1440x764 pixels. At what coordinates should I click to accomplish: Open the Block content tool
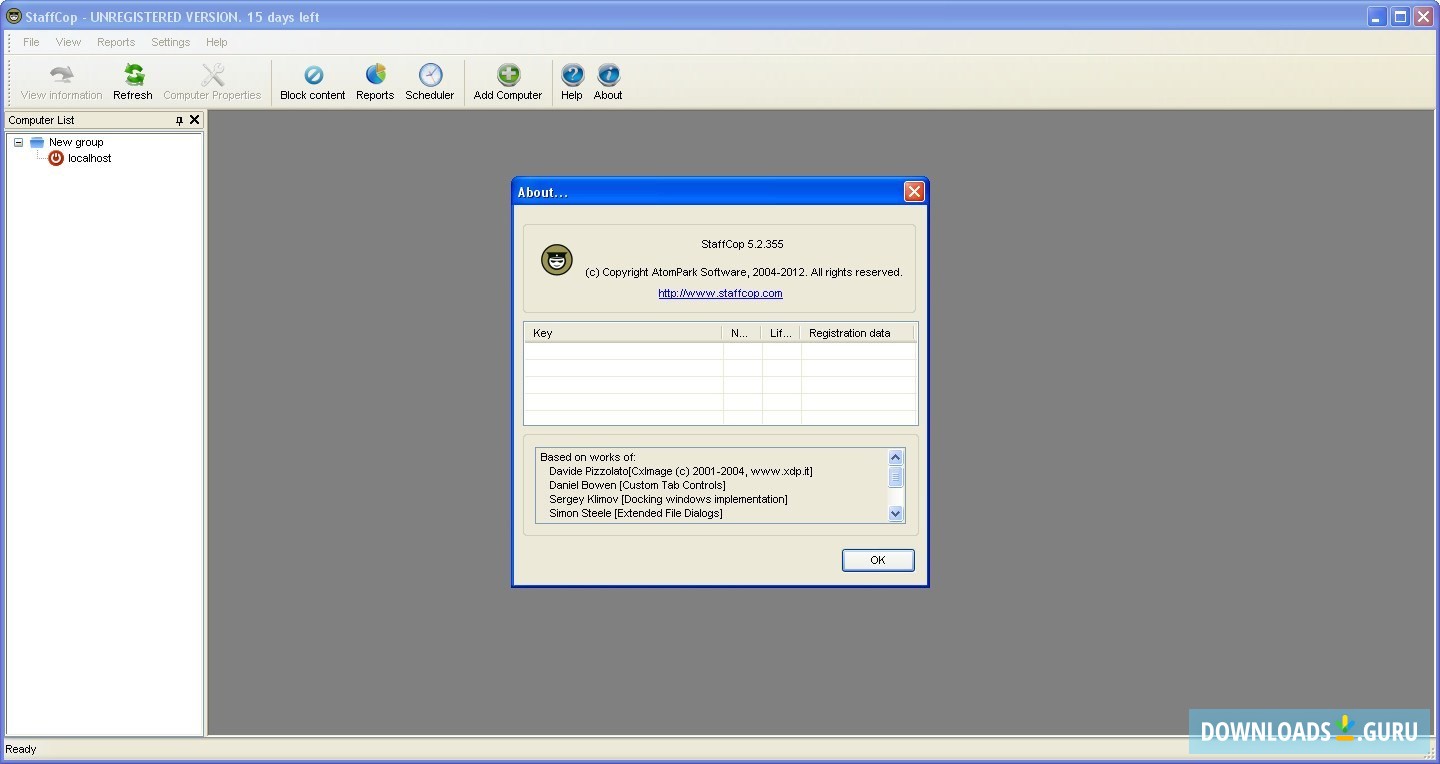click(313, 82)
